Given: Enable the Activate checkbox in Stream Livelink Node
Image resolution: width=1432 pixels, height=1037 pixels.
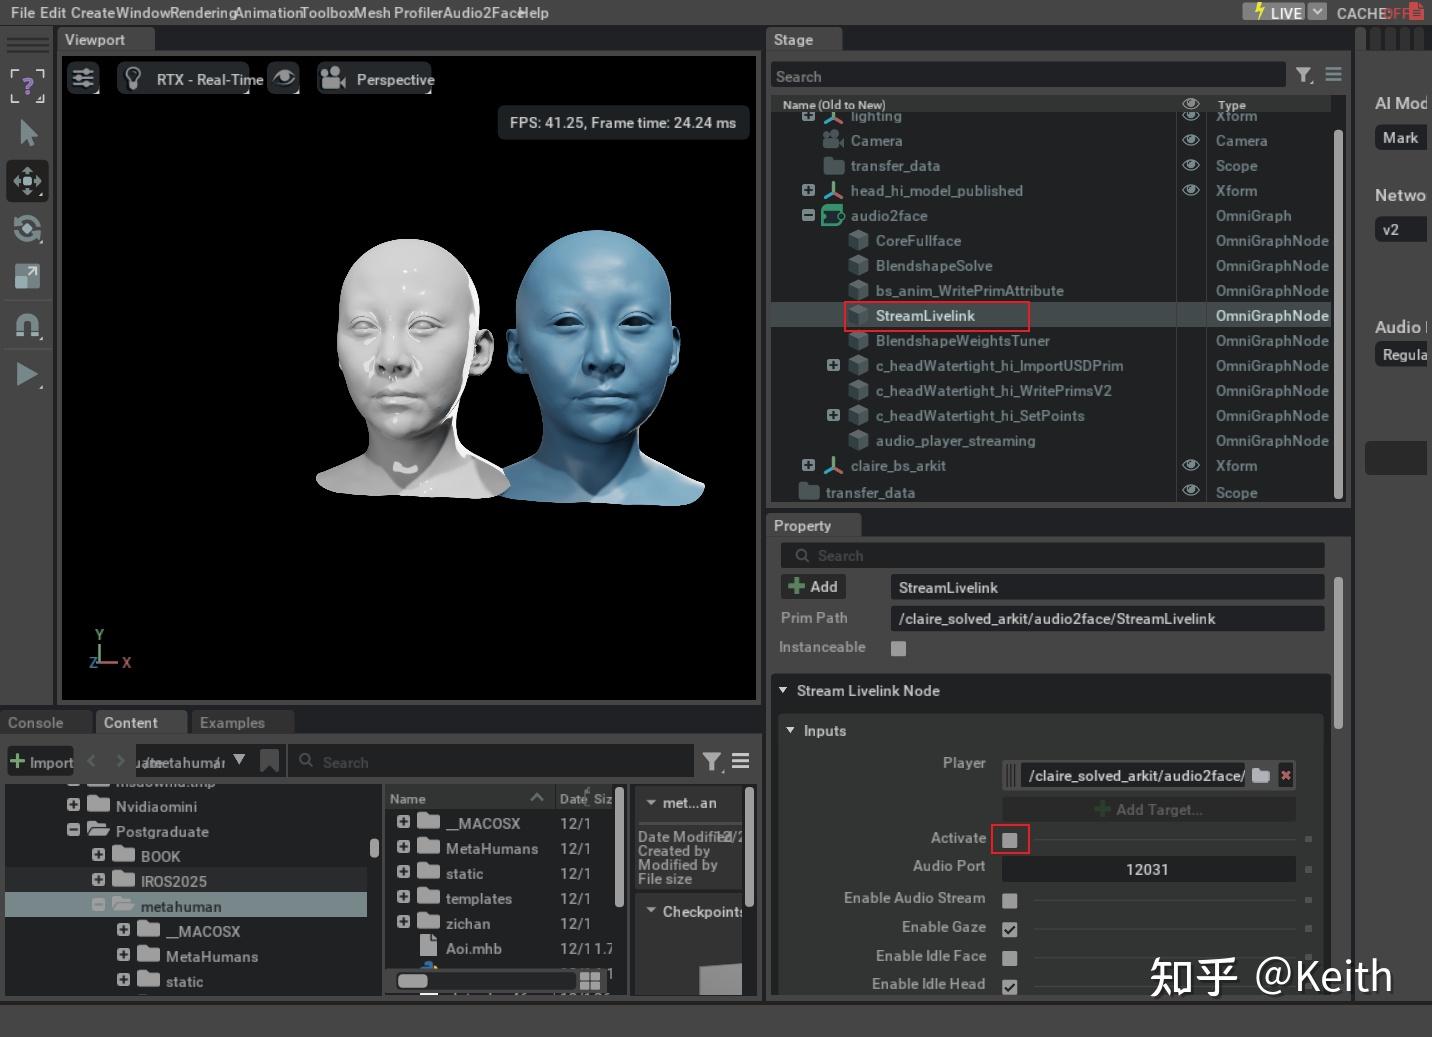Looking at the screenshot, I should (x=1009, y=839).
